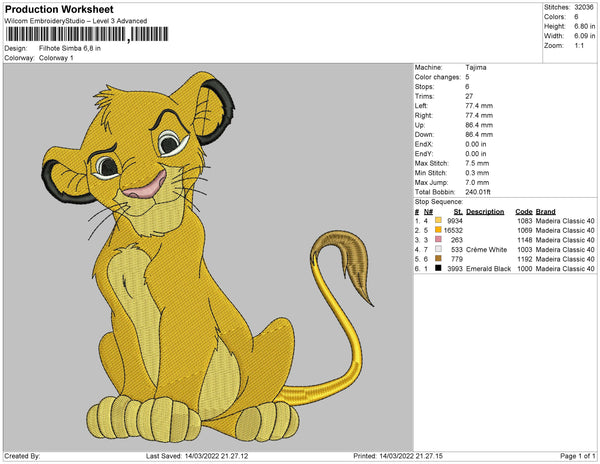Click thread code '1148'
The width and height of the screenshot is (600, 464).
[x=525, y=240]
